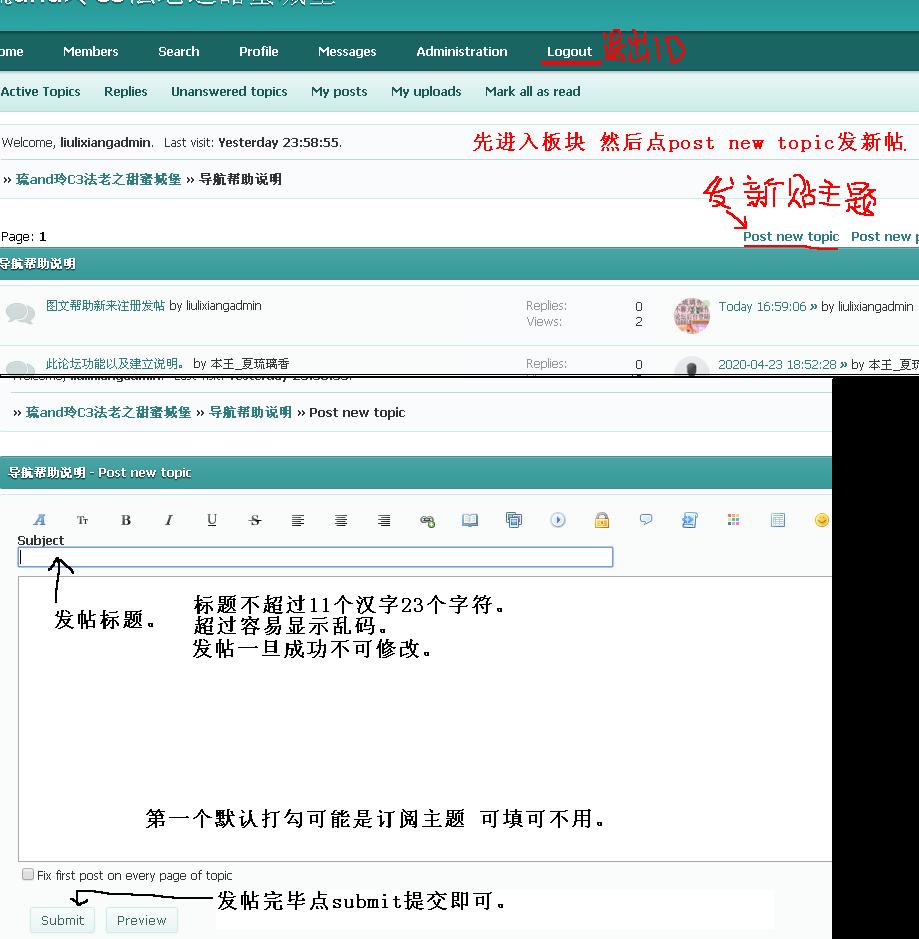Open the font size tool icon
This screenshot has width=919, height=939.
click(83, 520)
